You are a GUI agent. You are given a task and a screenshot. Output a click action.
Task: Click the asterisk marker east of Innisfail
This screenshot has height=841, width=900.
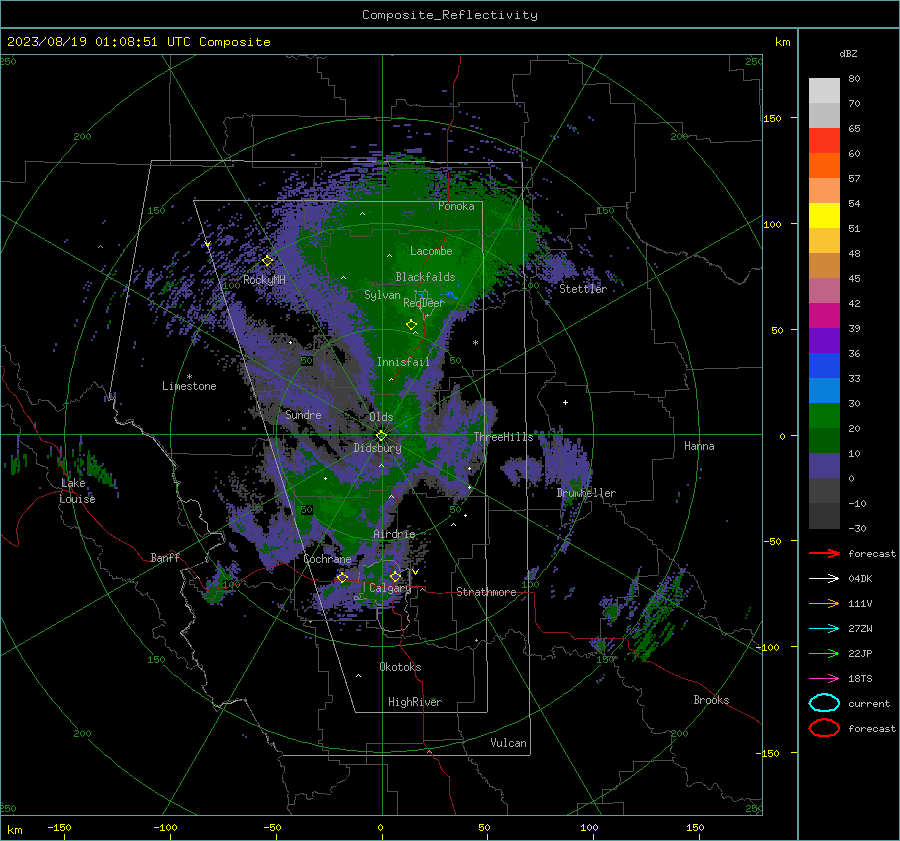[x=475, y=343]
